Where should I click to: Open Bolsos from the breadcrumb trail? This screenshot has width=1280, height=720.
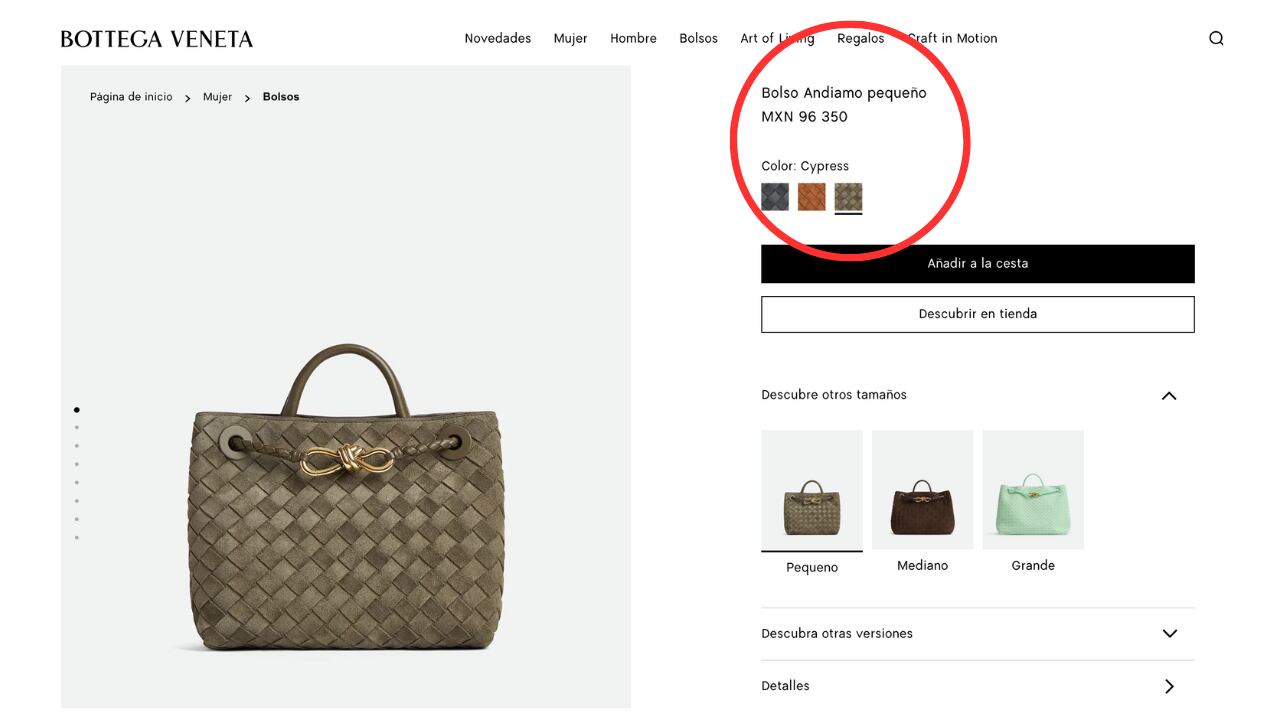tap(280, 96)
